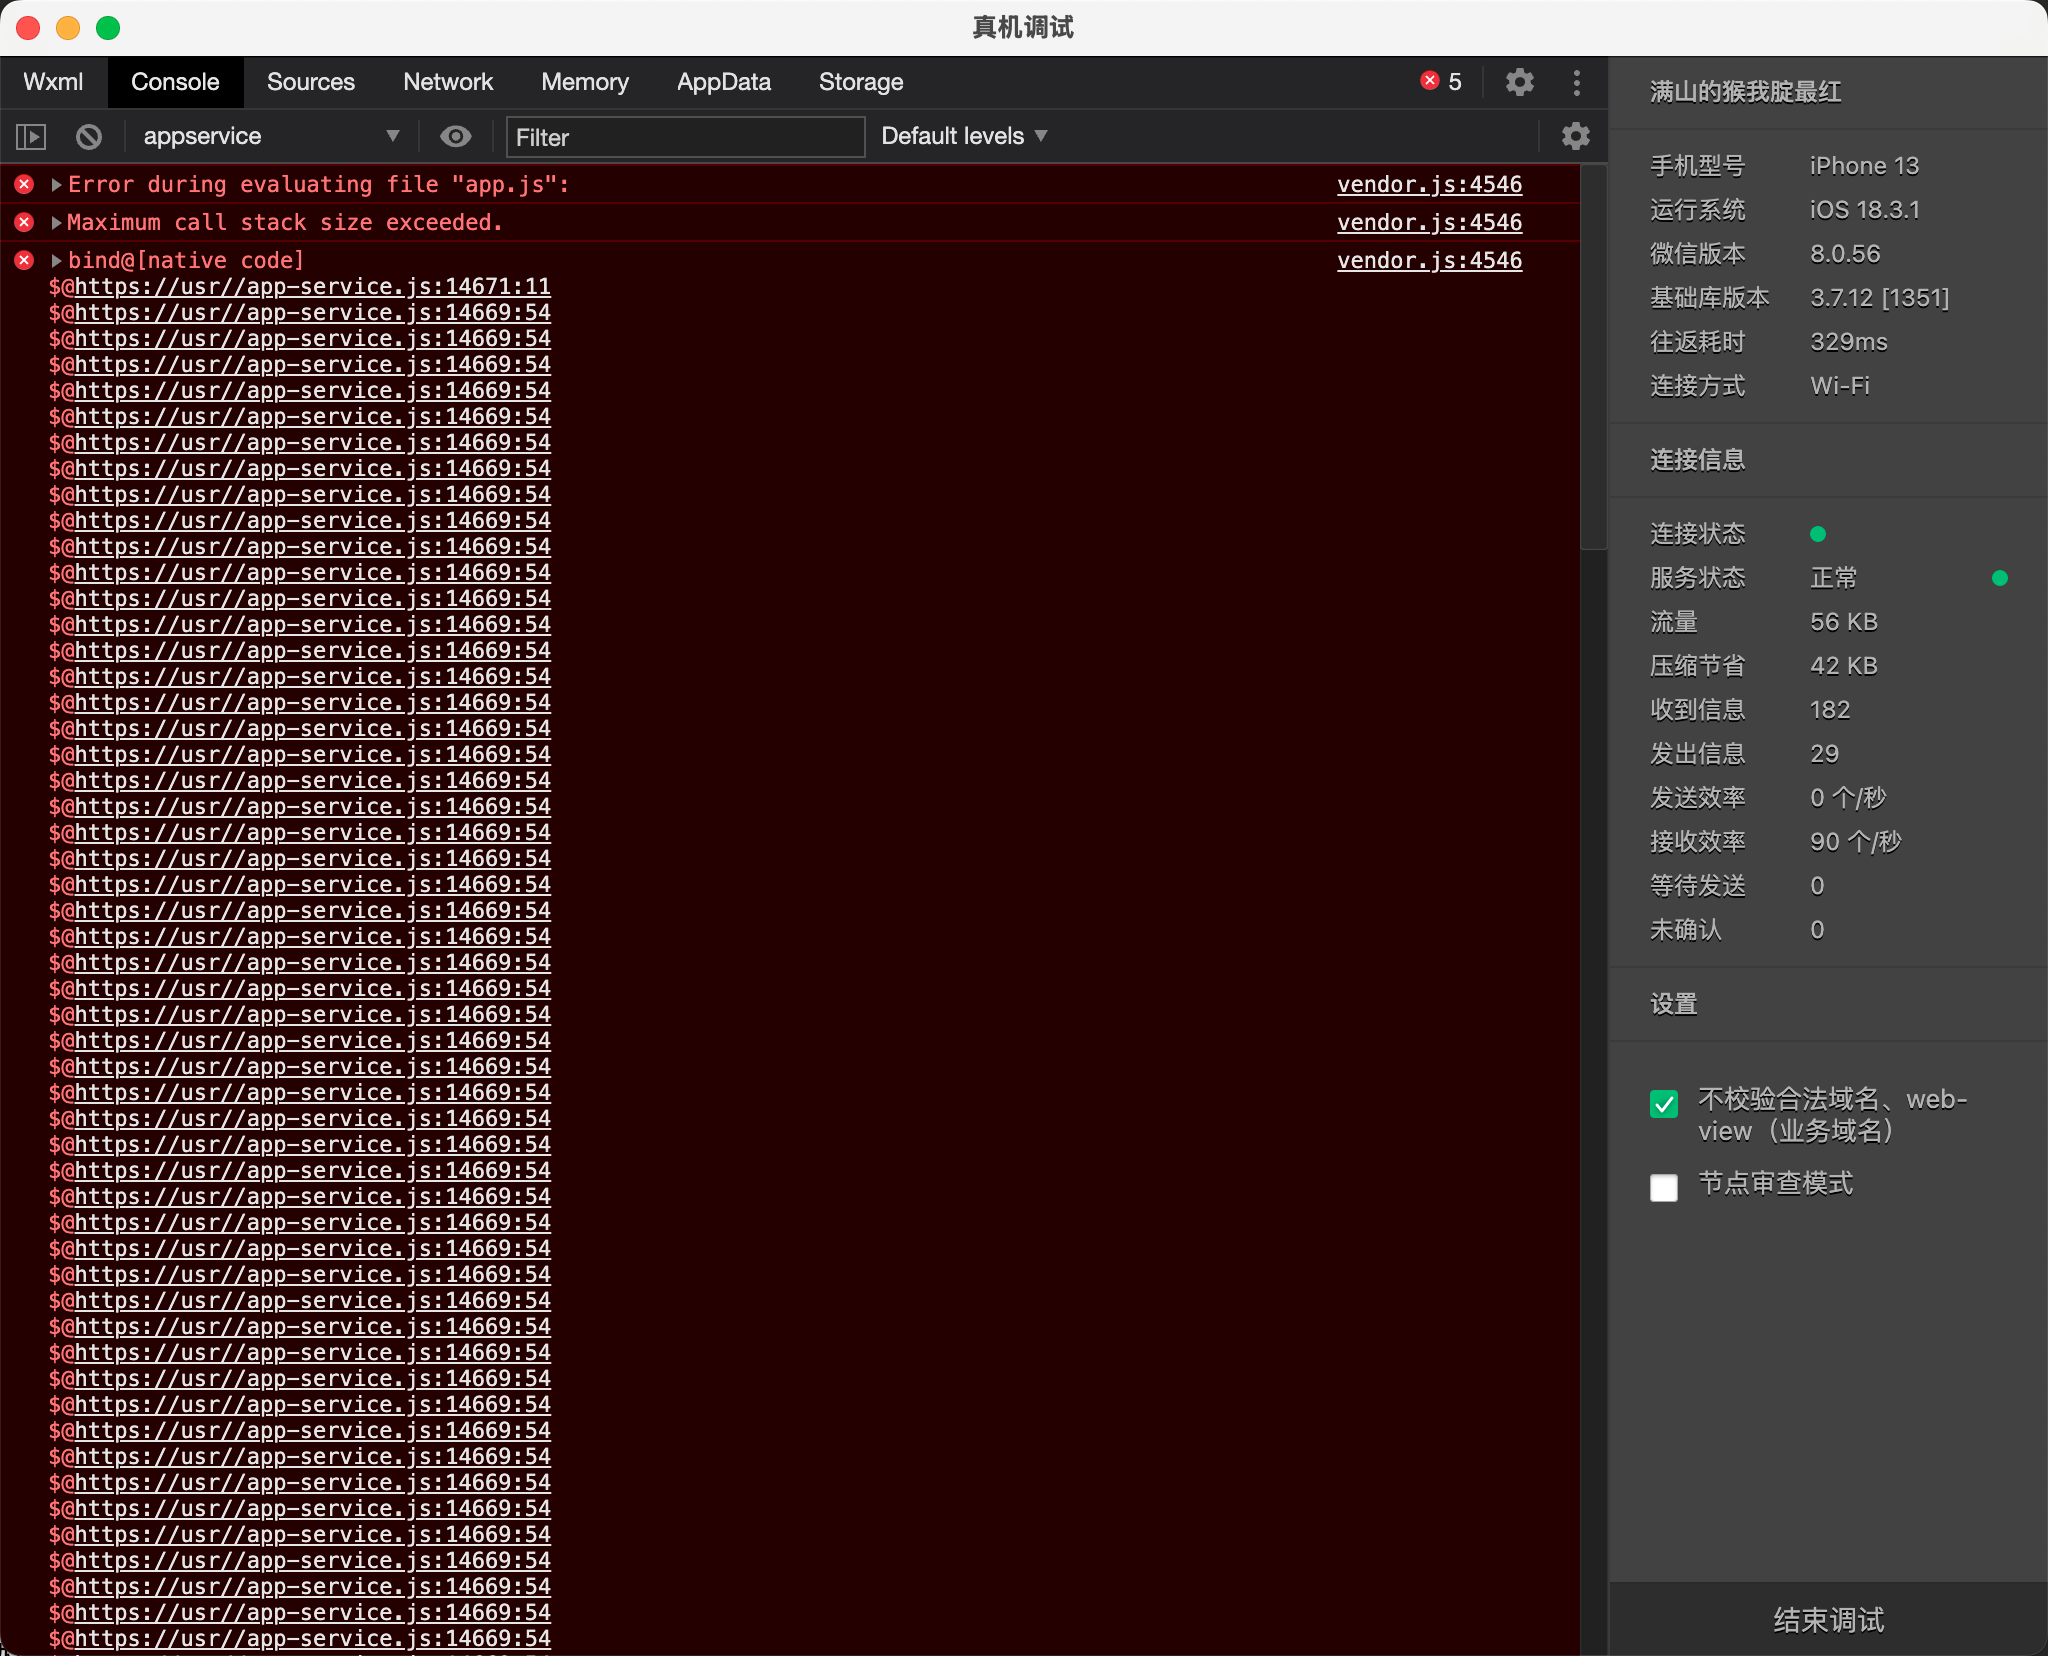Image resolution: width=2048 pixels, height=1656 pixels.
Task: Click the green 服务状态 indicator dot
Action: [2000, 578]
